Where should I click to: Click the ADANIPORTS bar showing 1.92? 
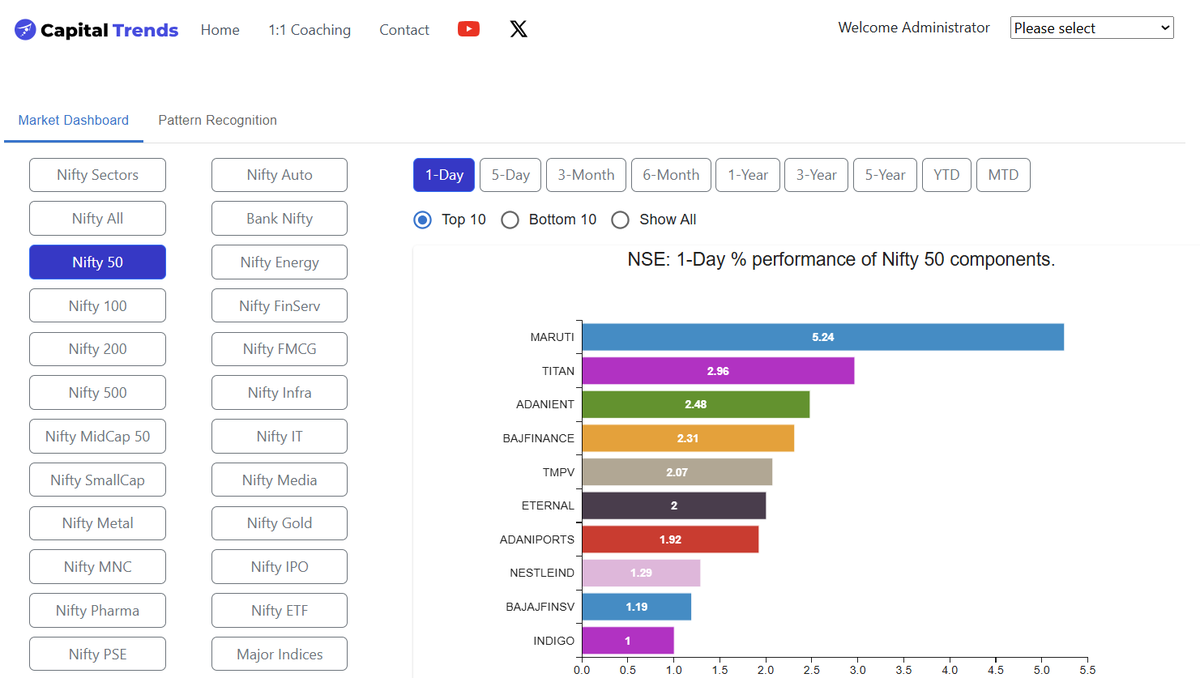(670, 539)
